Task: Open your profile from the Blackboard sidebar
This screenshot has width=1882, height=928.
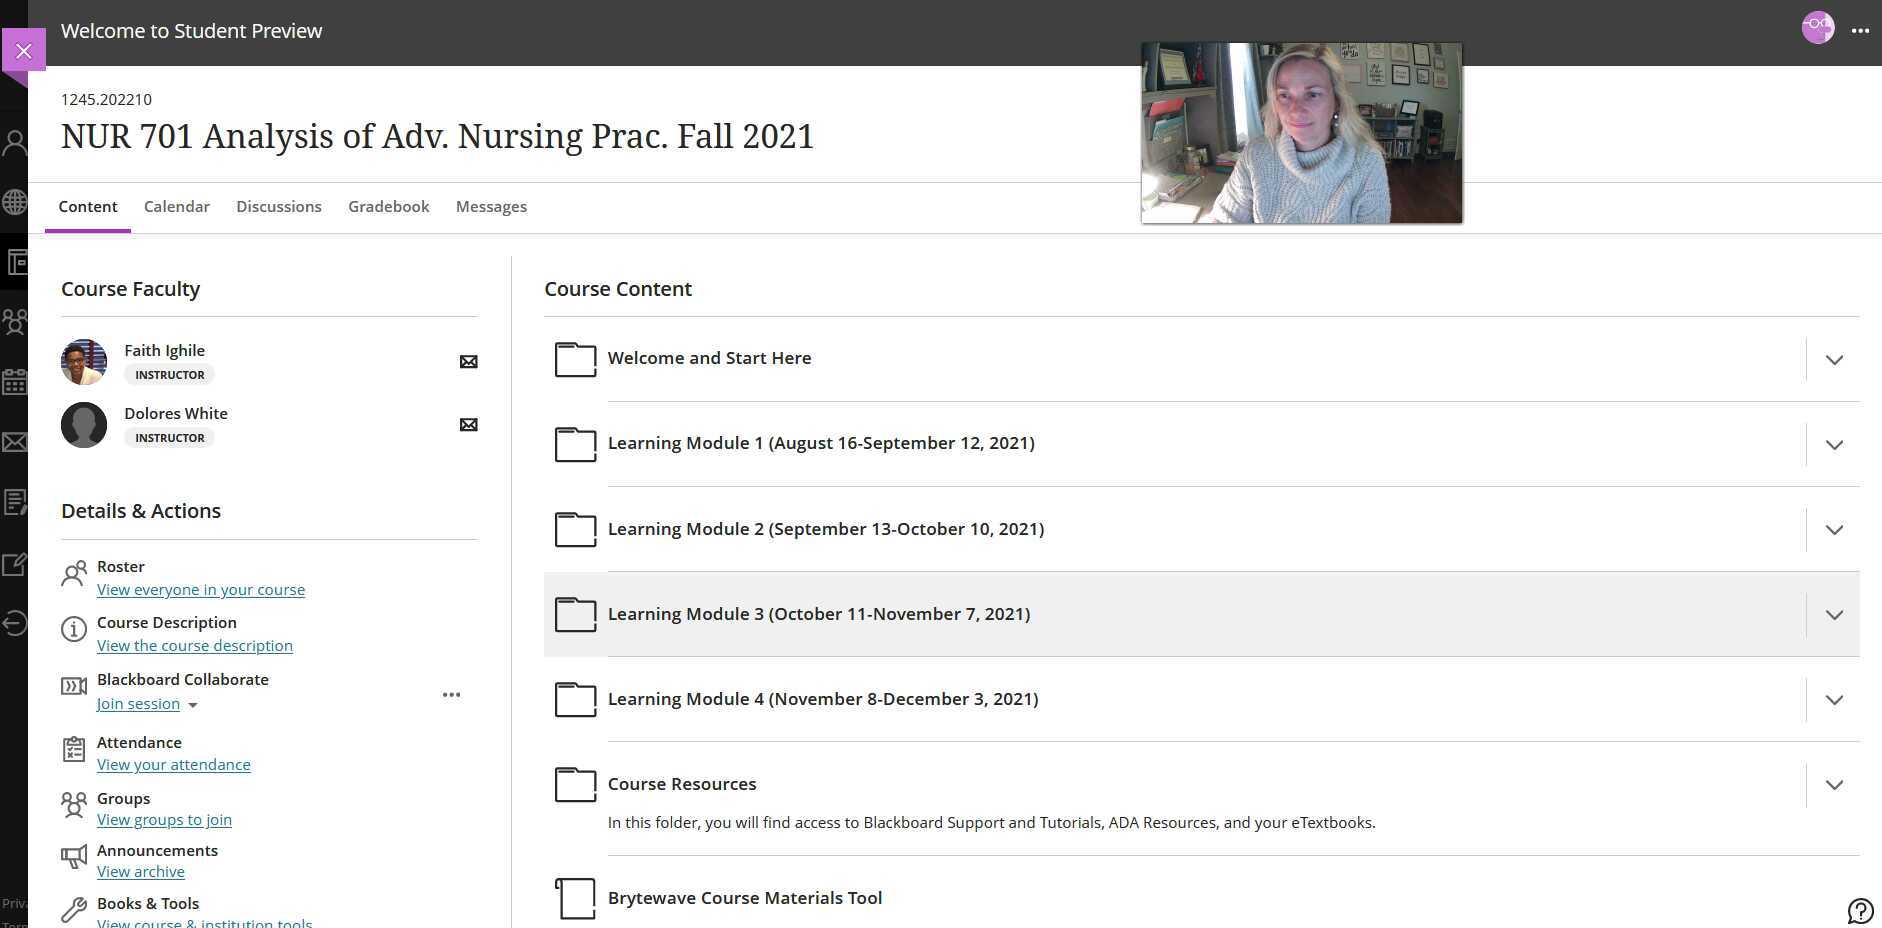Action: tap(15, 141)
